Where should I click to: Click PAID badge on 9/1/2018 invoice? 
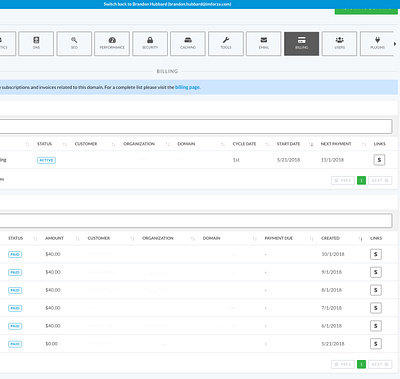coord(15,273)
